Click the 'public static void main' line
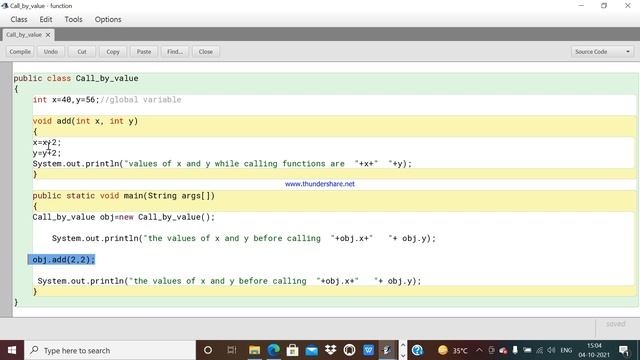This screenshot has height=360, width=640. click(x=124, y=196)
